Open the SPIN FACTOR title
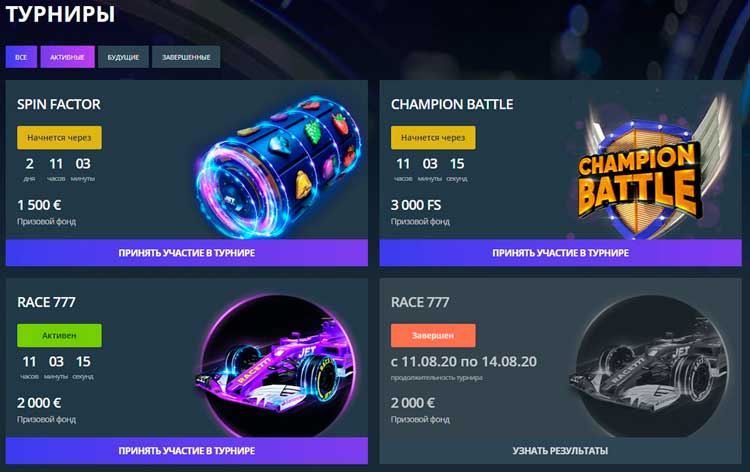 (59, 104)
